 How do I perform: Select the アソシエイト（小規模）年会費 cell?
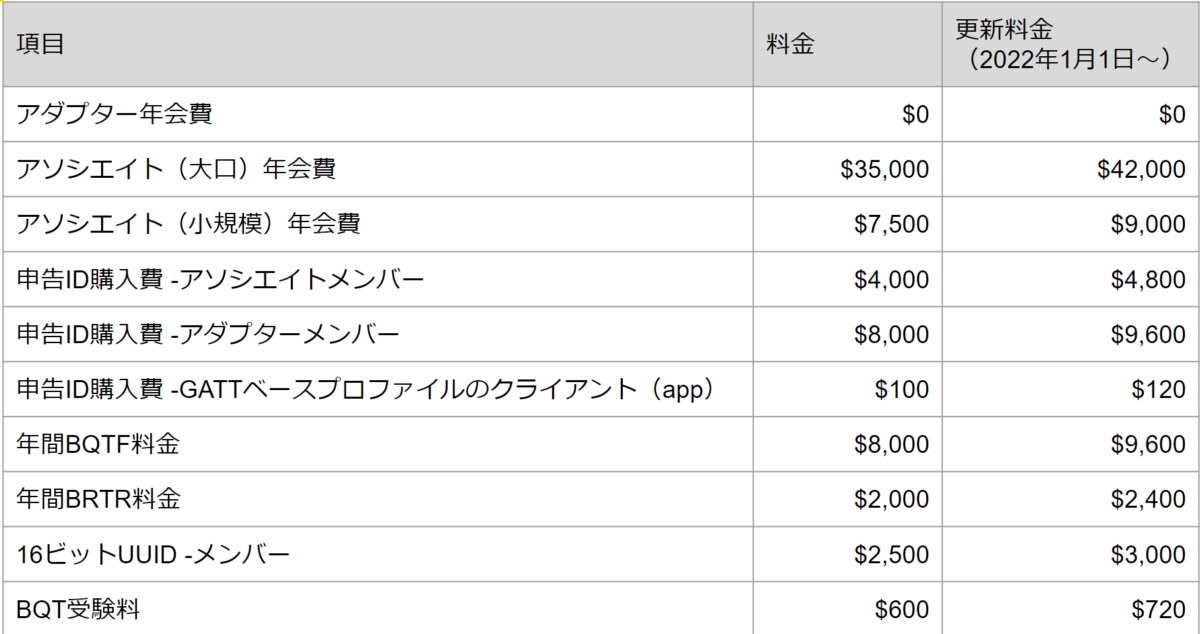(x=377, y=225)
